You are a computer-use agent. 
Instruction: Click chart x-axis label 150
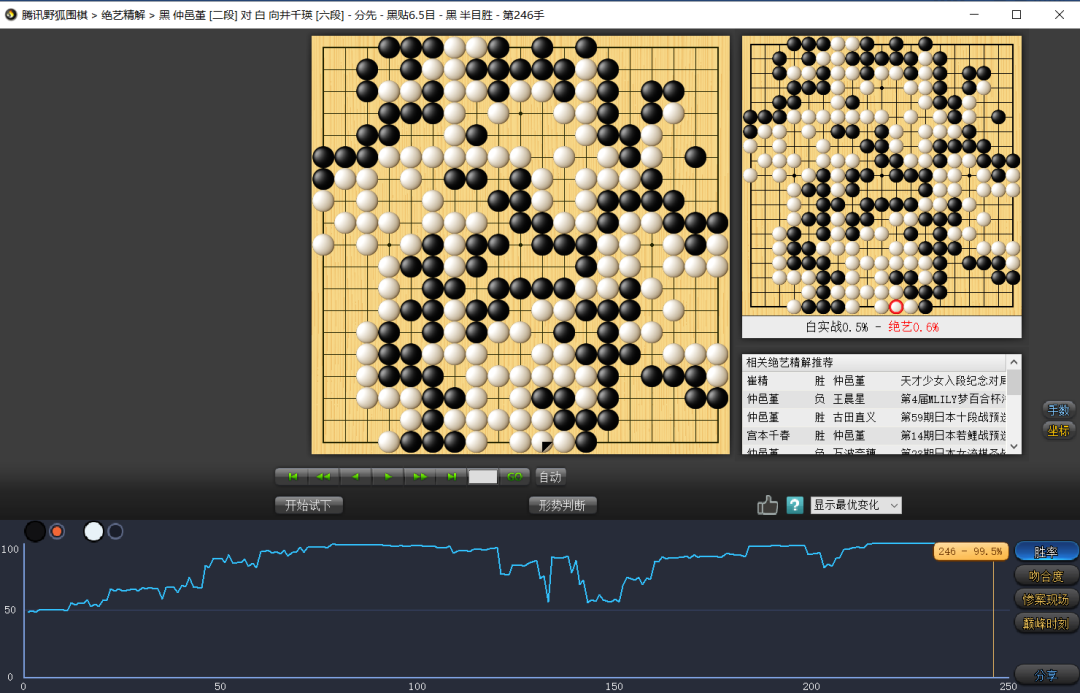pos(614,686)
